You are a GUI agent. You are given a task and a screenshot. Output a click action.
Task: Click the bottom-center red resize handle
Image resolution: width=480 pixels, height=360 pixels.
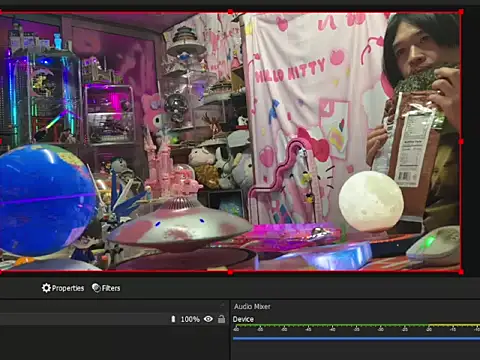[x=230, y=272]
